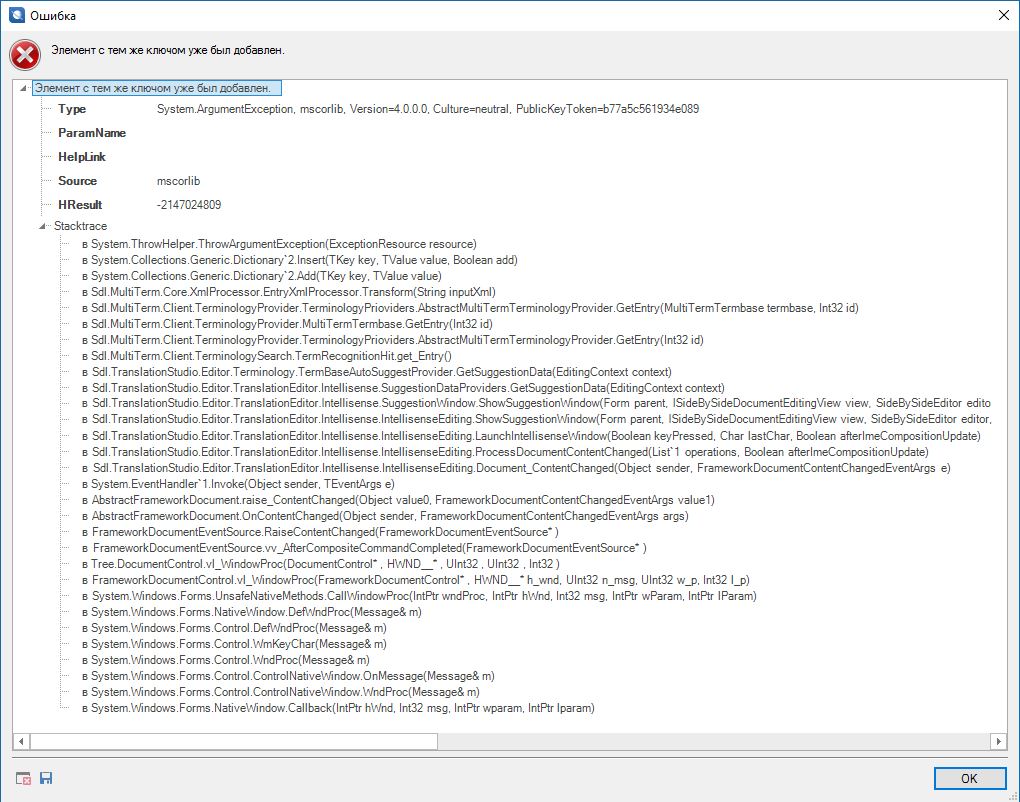Select EntryXmlProcessor.Transform stack line
Viewport: 1020px width, 802px height.
click(x=289, y=292)
